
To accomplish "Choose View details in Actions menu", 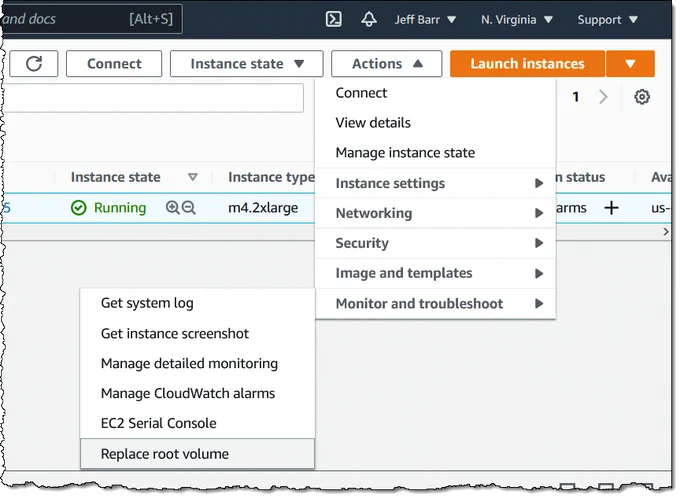I will (x=435, y=123).
